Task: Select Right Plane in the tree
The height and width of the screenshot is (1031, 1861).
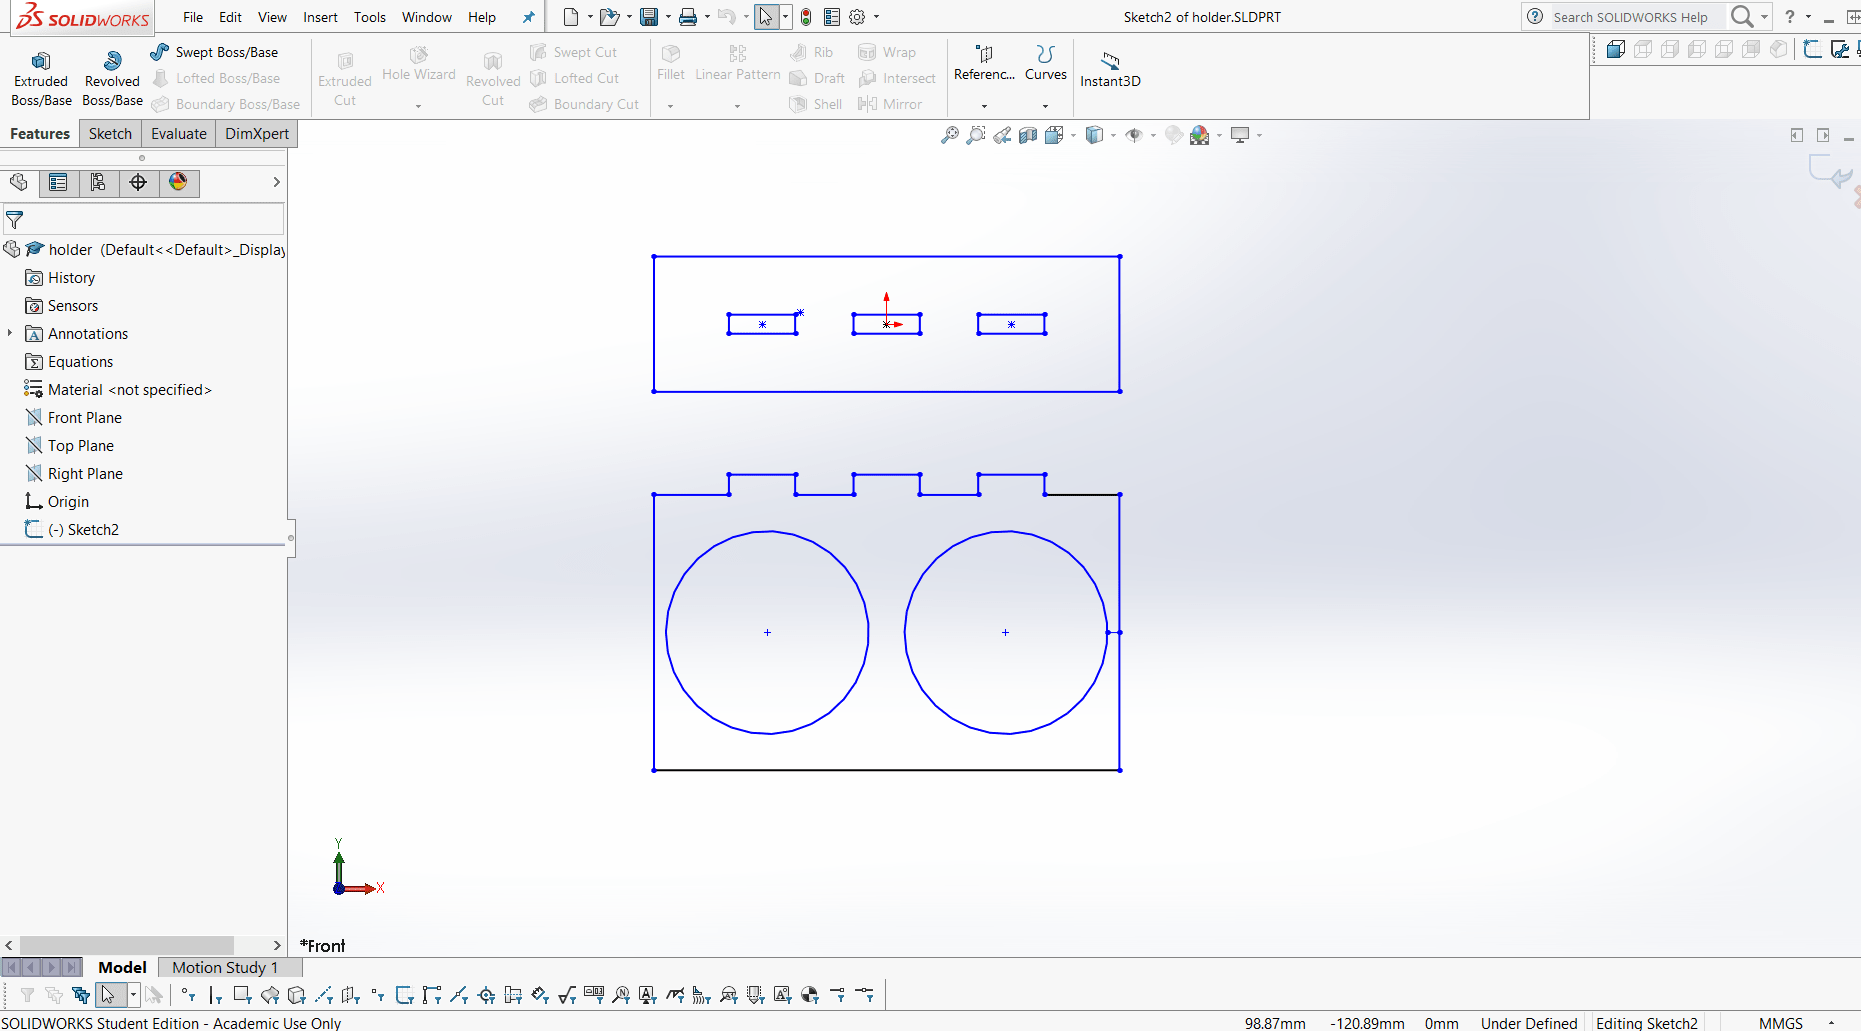Action: pyautogui.click(x=75, y=474)
